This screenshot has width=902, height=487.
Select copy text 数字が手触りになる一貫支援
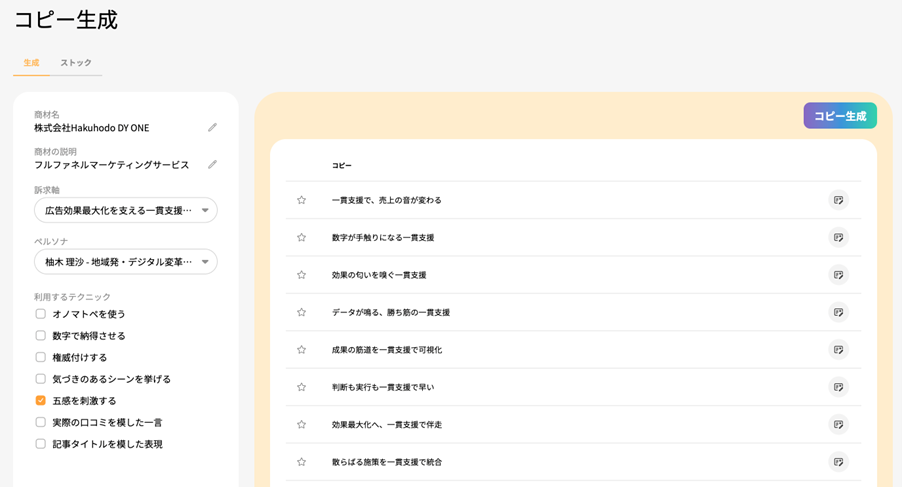coord(383,237)
